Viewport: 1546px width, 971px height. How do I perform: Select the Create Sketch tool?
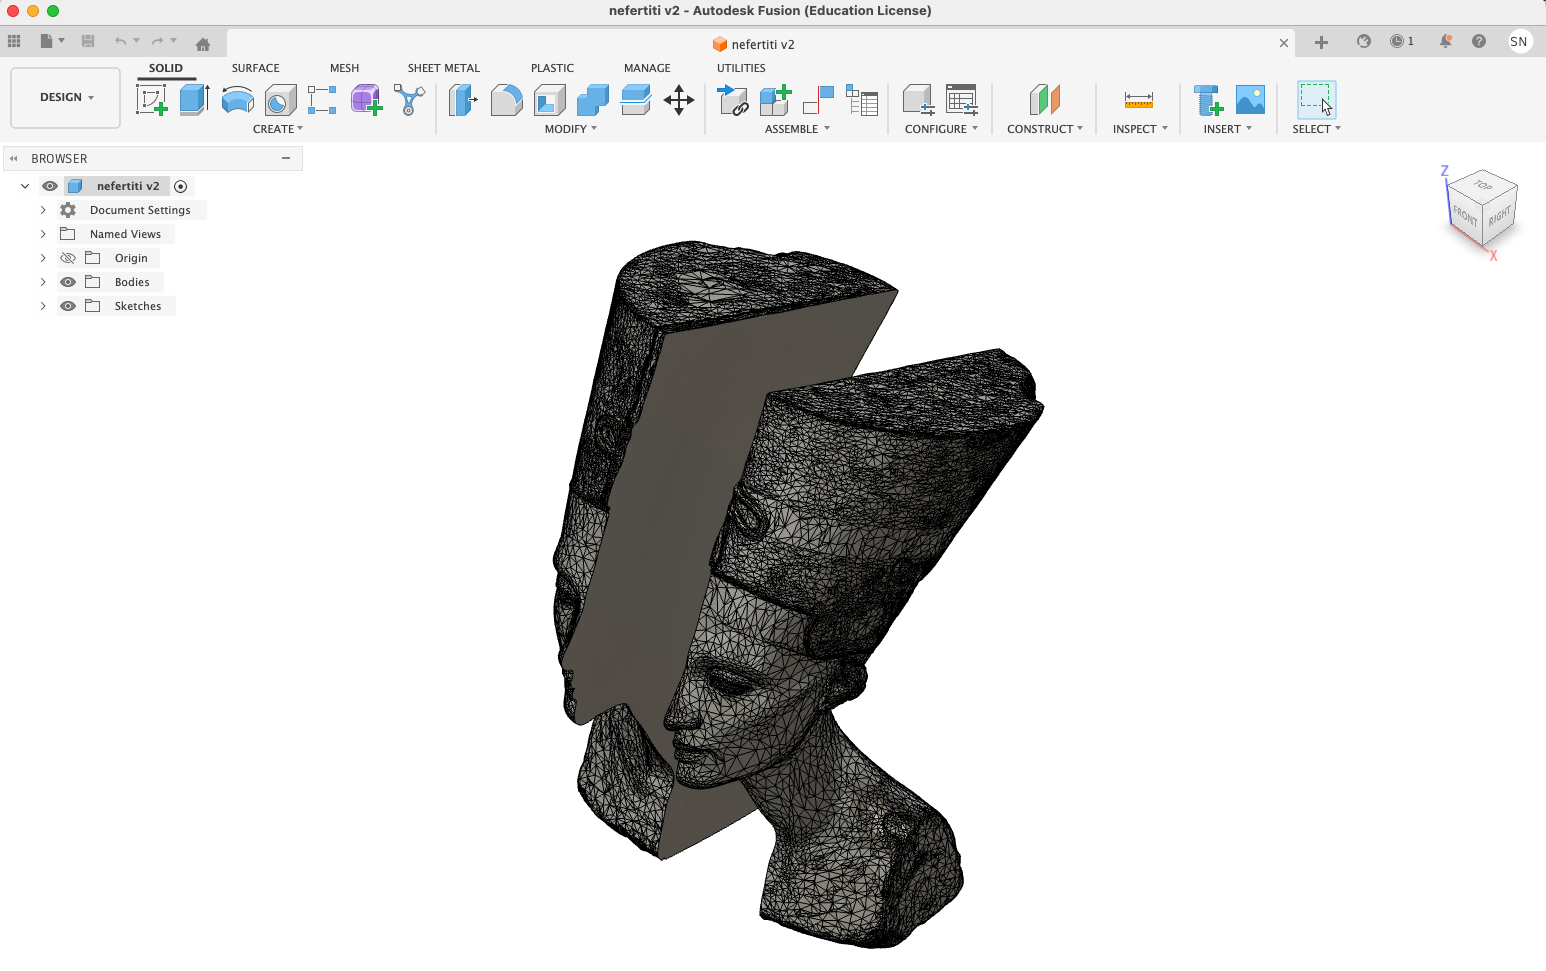tap(152, 100)
